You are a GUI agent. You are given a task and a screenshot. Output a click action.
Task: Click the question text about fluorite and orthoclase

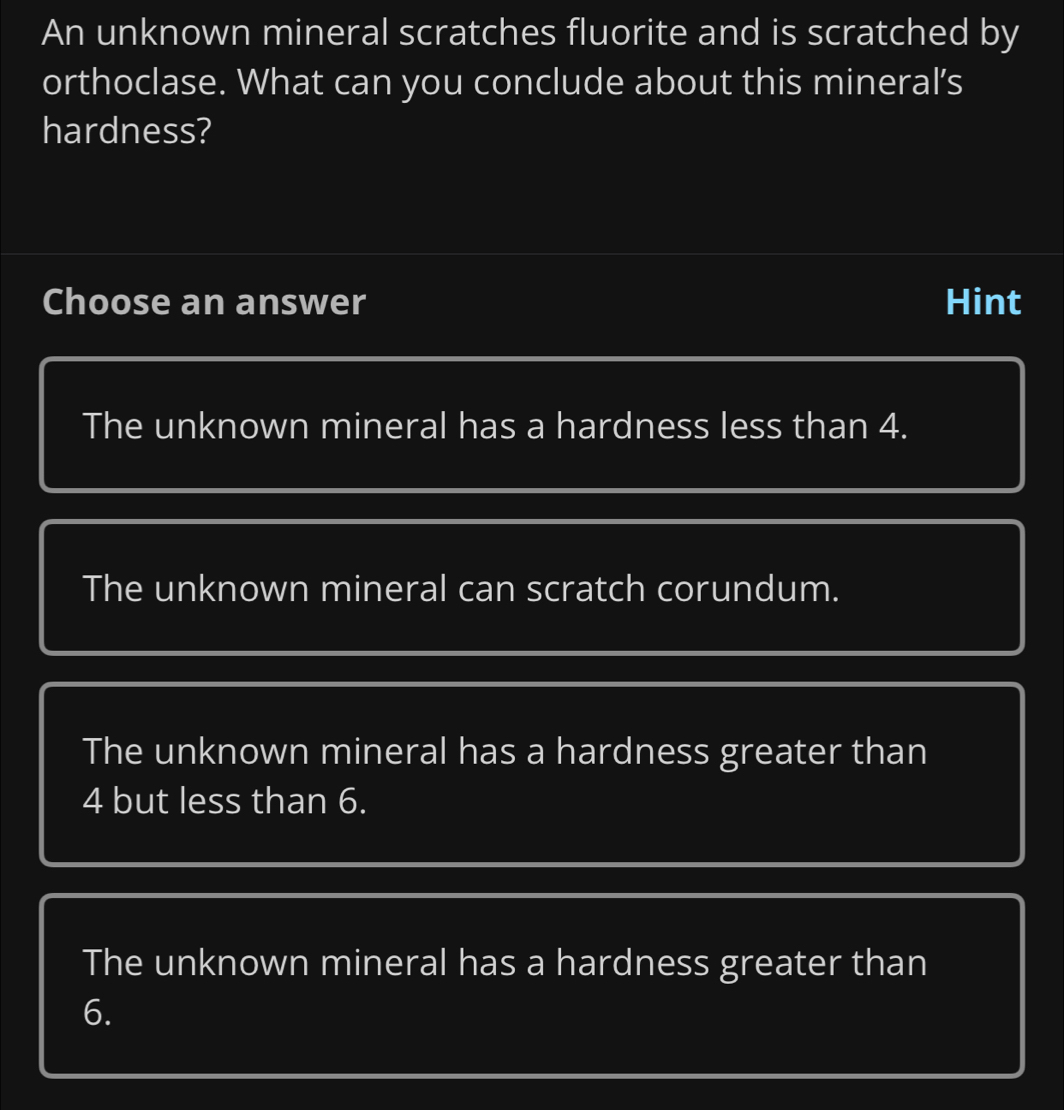(531, 82)
